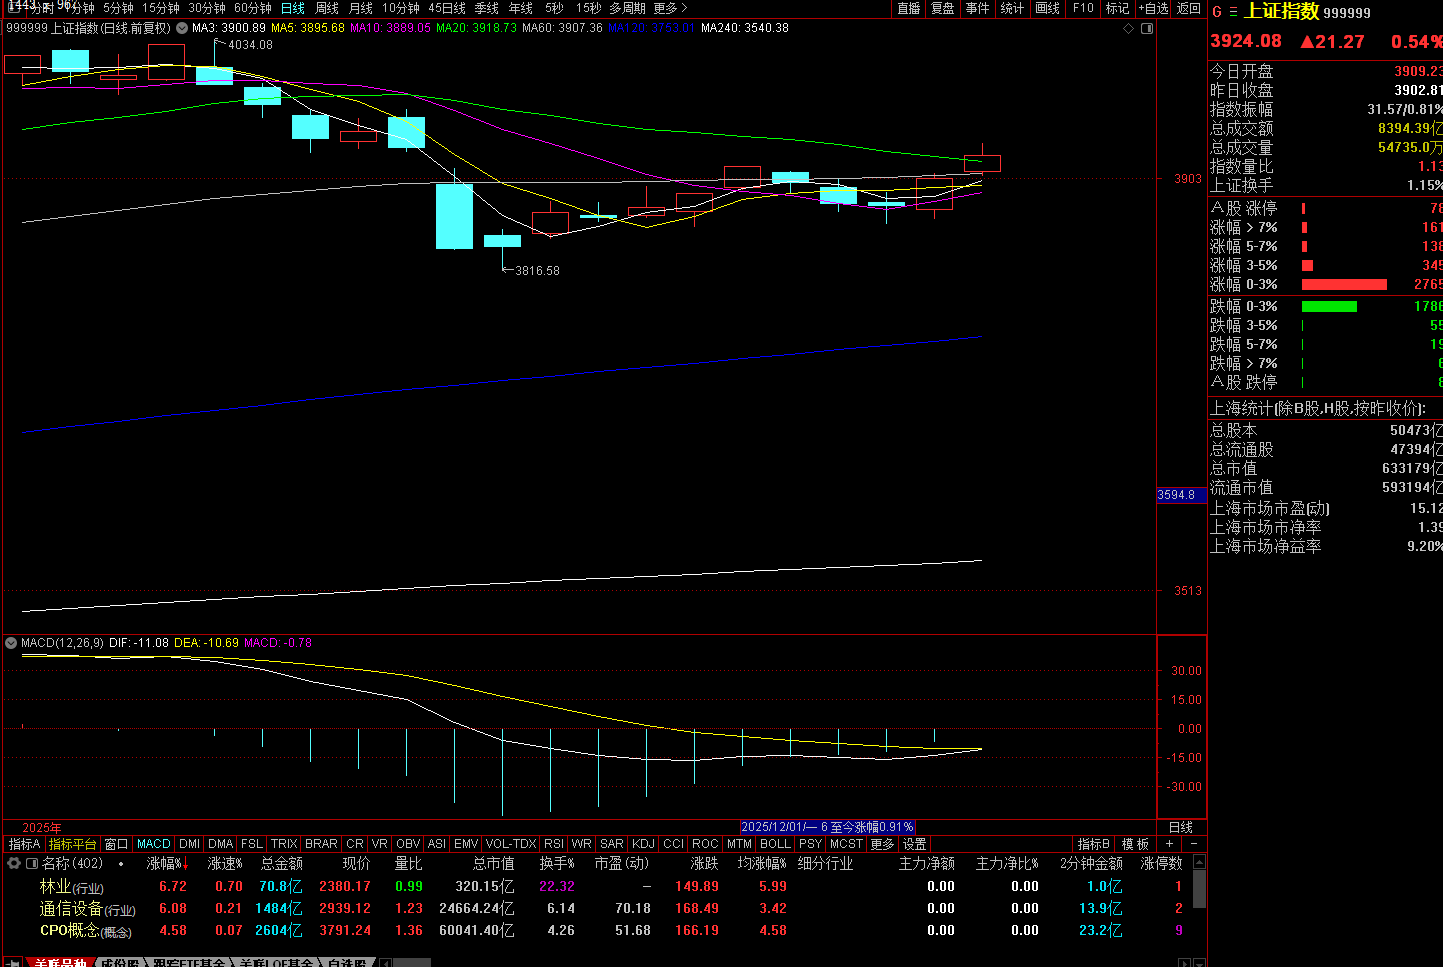Switch to the 60分钟 period tab

pyautogui.click(x=252, y=8)
